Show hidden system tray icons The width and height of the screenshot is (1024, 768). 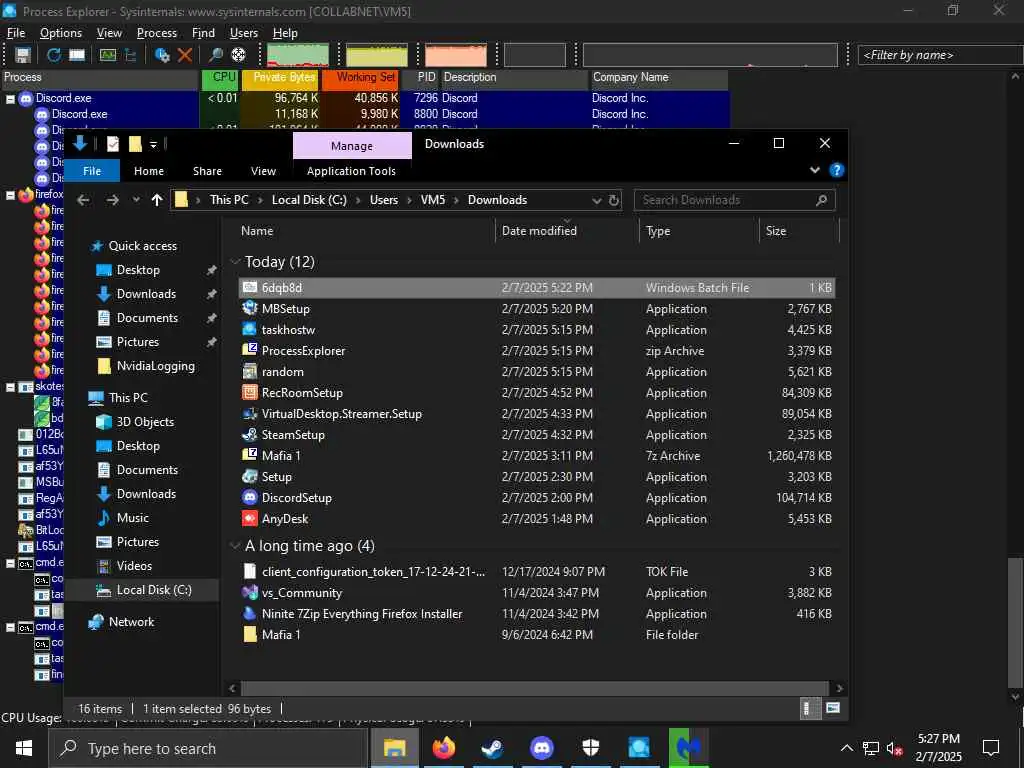pyautogui.click(x=846, y=748)
